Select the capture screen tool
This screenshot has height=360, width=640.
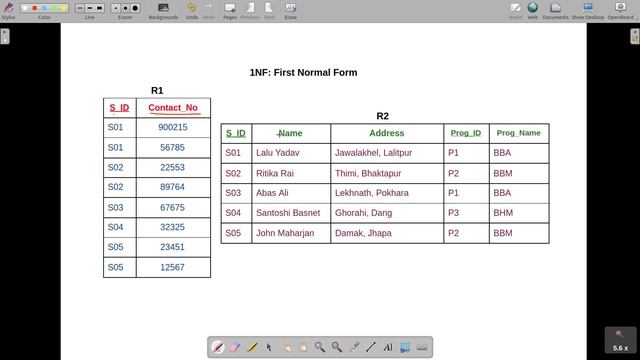405,347
